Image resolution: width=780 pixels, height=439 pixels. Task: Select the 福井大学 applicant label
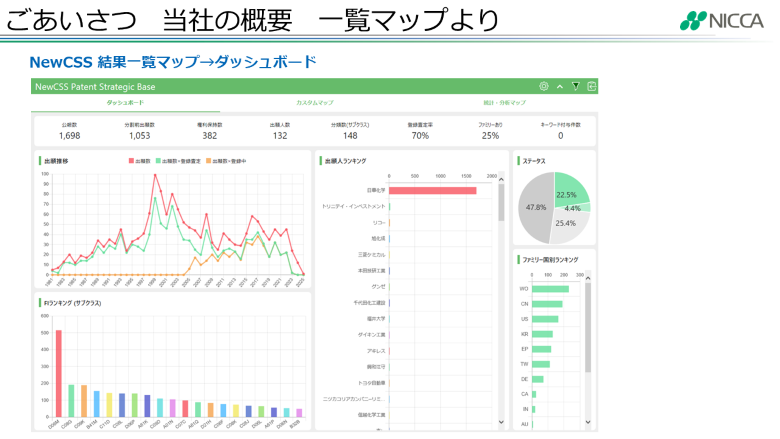tap(376, 319)
